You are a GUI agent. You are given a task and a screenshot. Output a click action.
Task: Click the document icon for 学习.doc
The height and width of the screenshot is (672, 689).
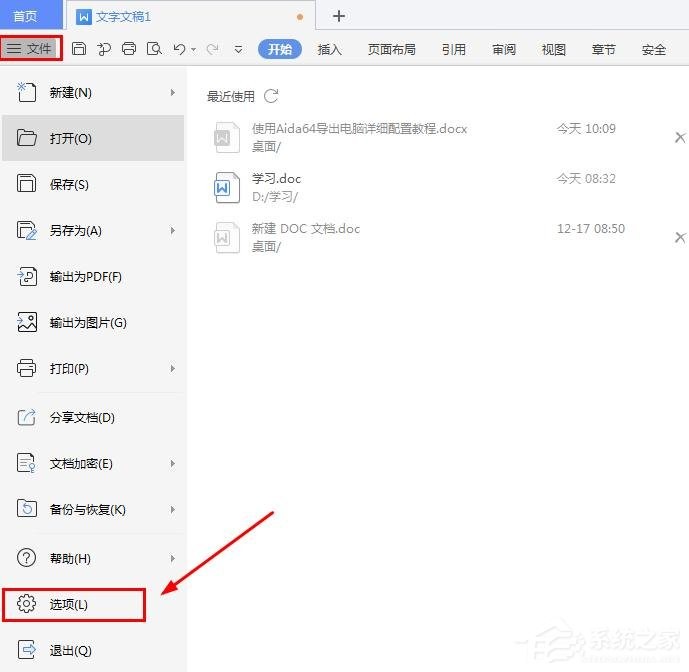coord(227,187)
